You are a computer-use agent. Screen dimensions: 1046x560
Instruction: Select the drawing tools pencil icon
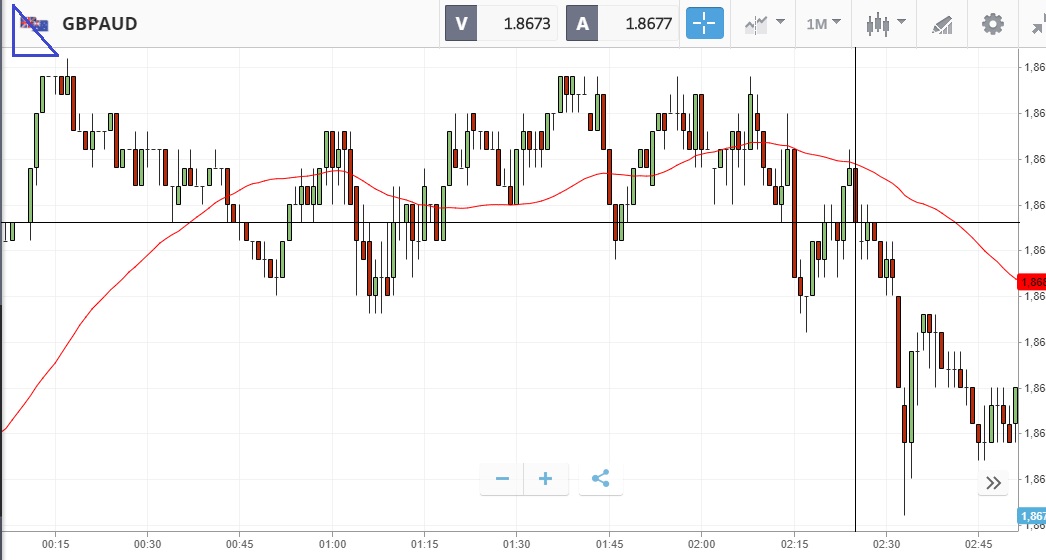click(x=942, y=24)
